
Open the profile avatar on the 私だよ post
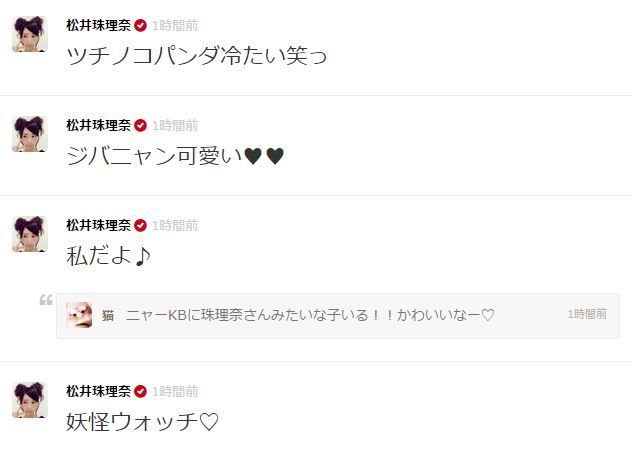coord(30,234)
